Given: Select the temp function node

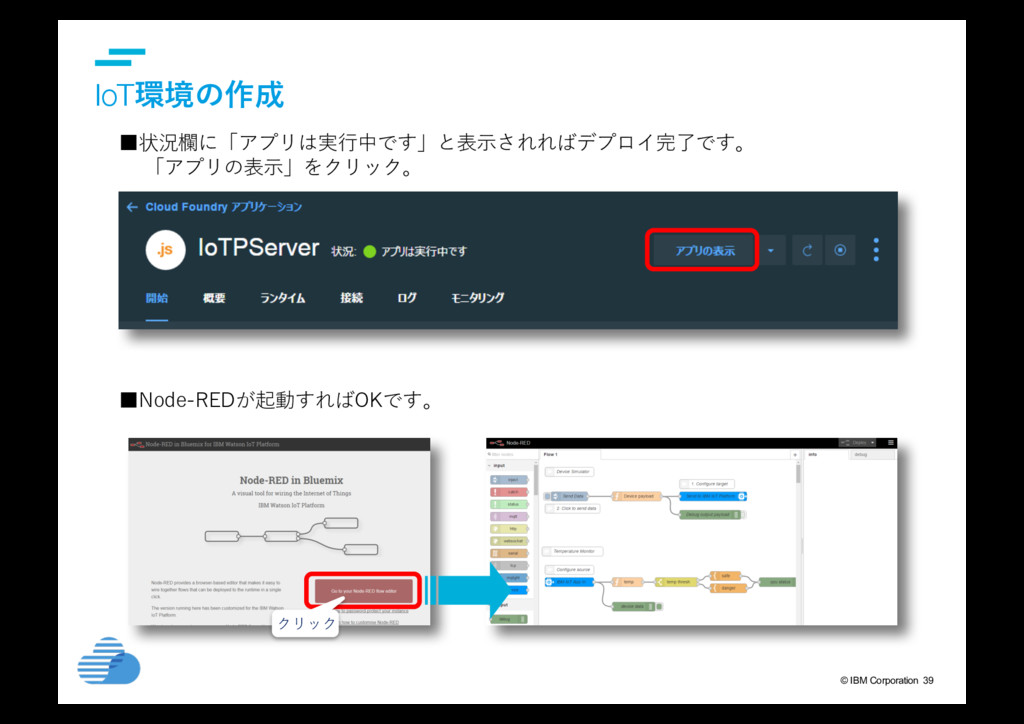Looking at the screenshot, I should tap(627, 582).
